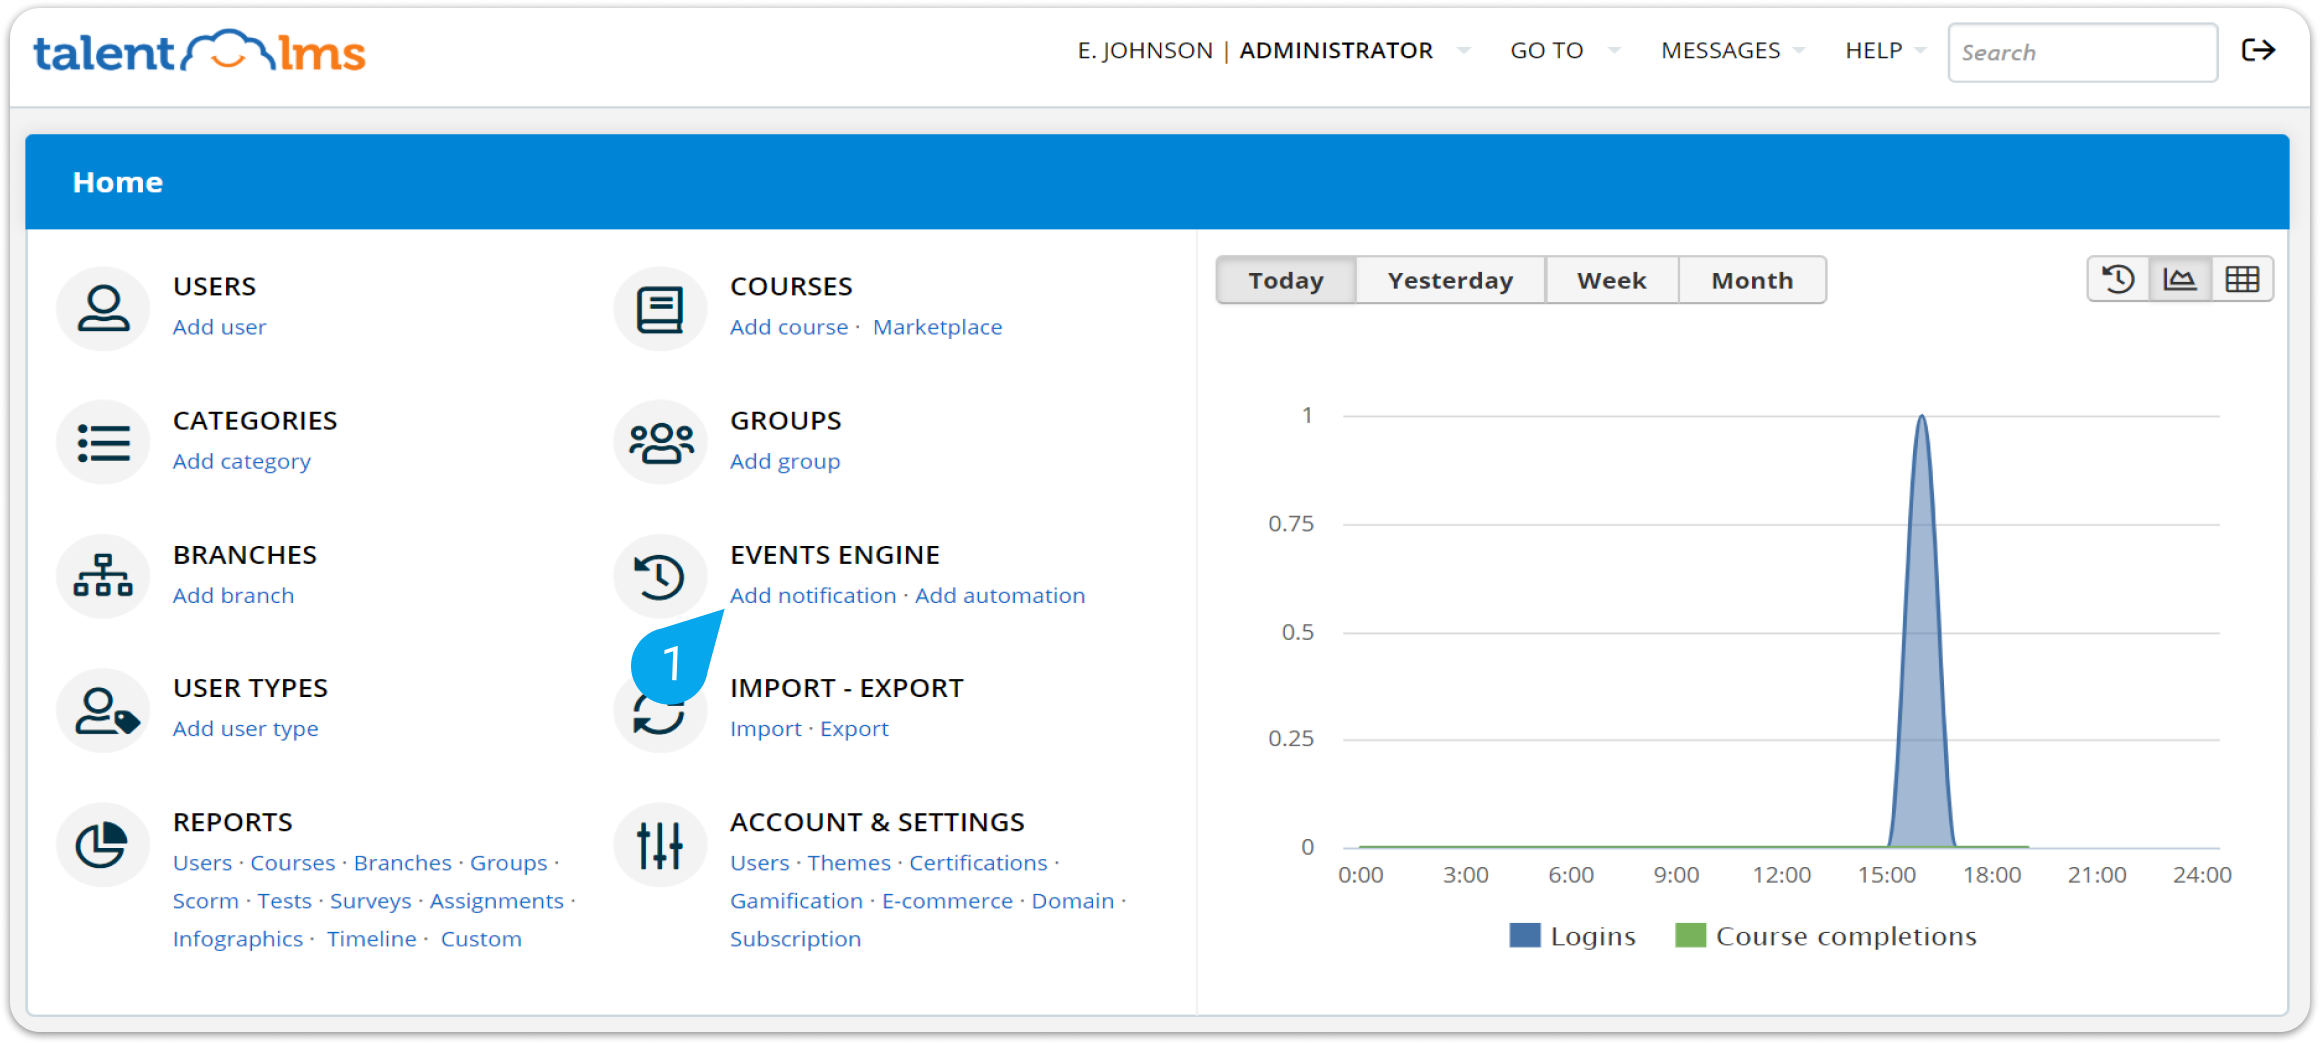Click the logout arrow icon
This screenshot has height=1044, width=2320.
point(2258,50)
